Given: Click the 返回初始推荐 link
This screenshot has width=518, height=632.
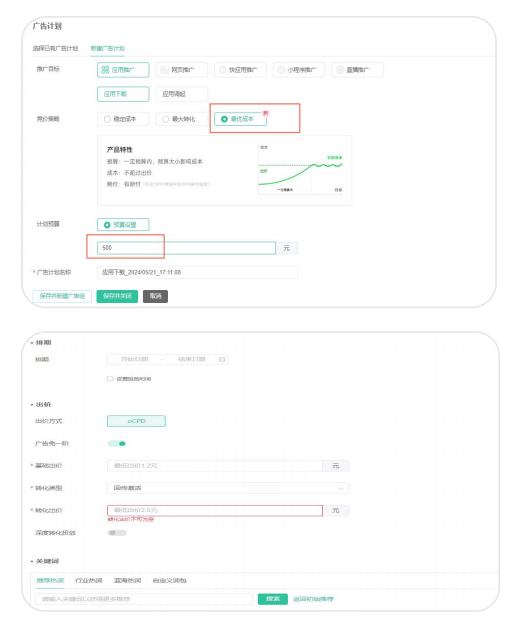Looking at the screenshot, I should pos(313,599).
